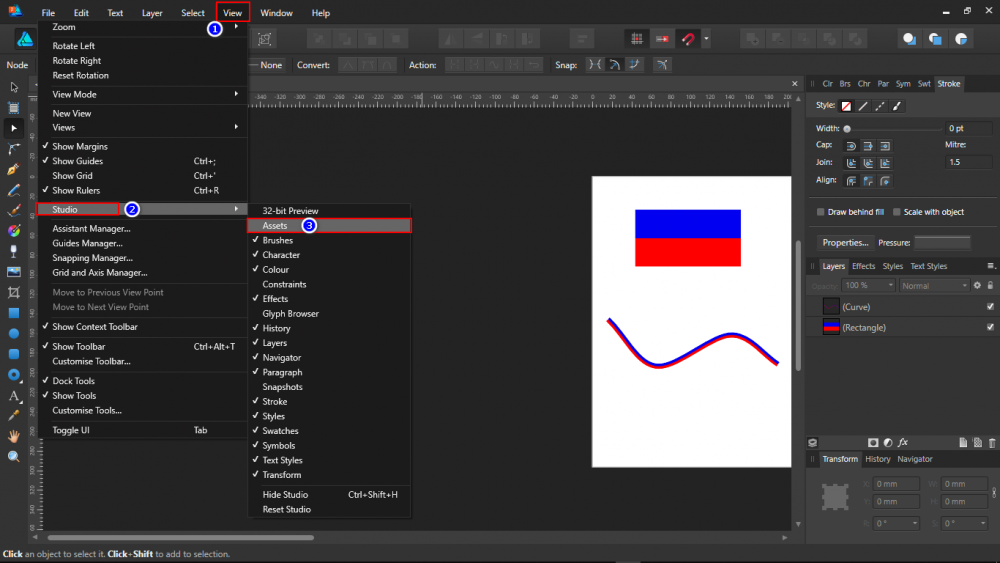Enable Draw behind fill checkbox
Viewport: 1000px width, 563px height.
[x=821, y=212]
